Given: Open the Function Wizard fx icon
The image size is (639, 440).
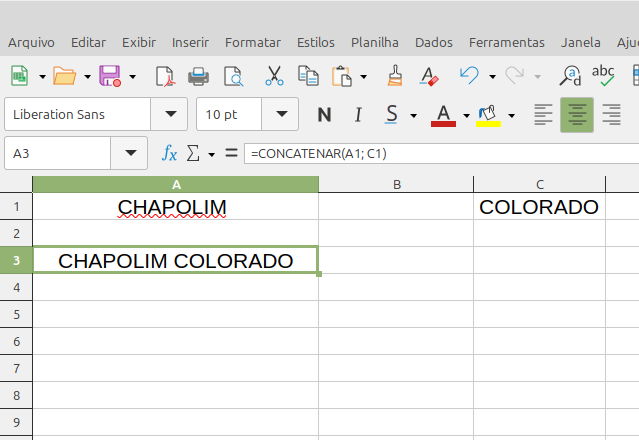Looking at the screenshot, I should tap(170, 153).
